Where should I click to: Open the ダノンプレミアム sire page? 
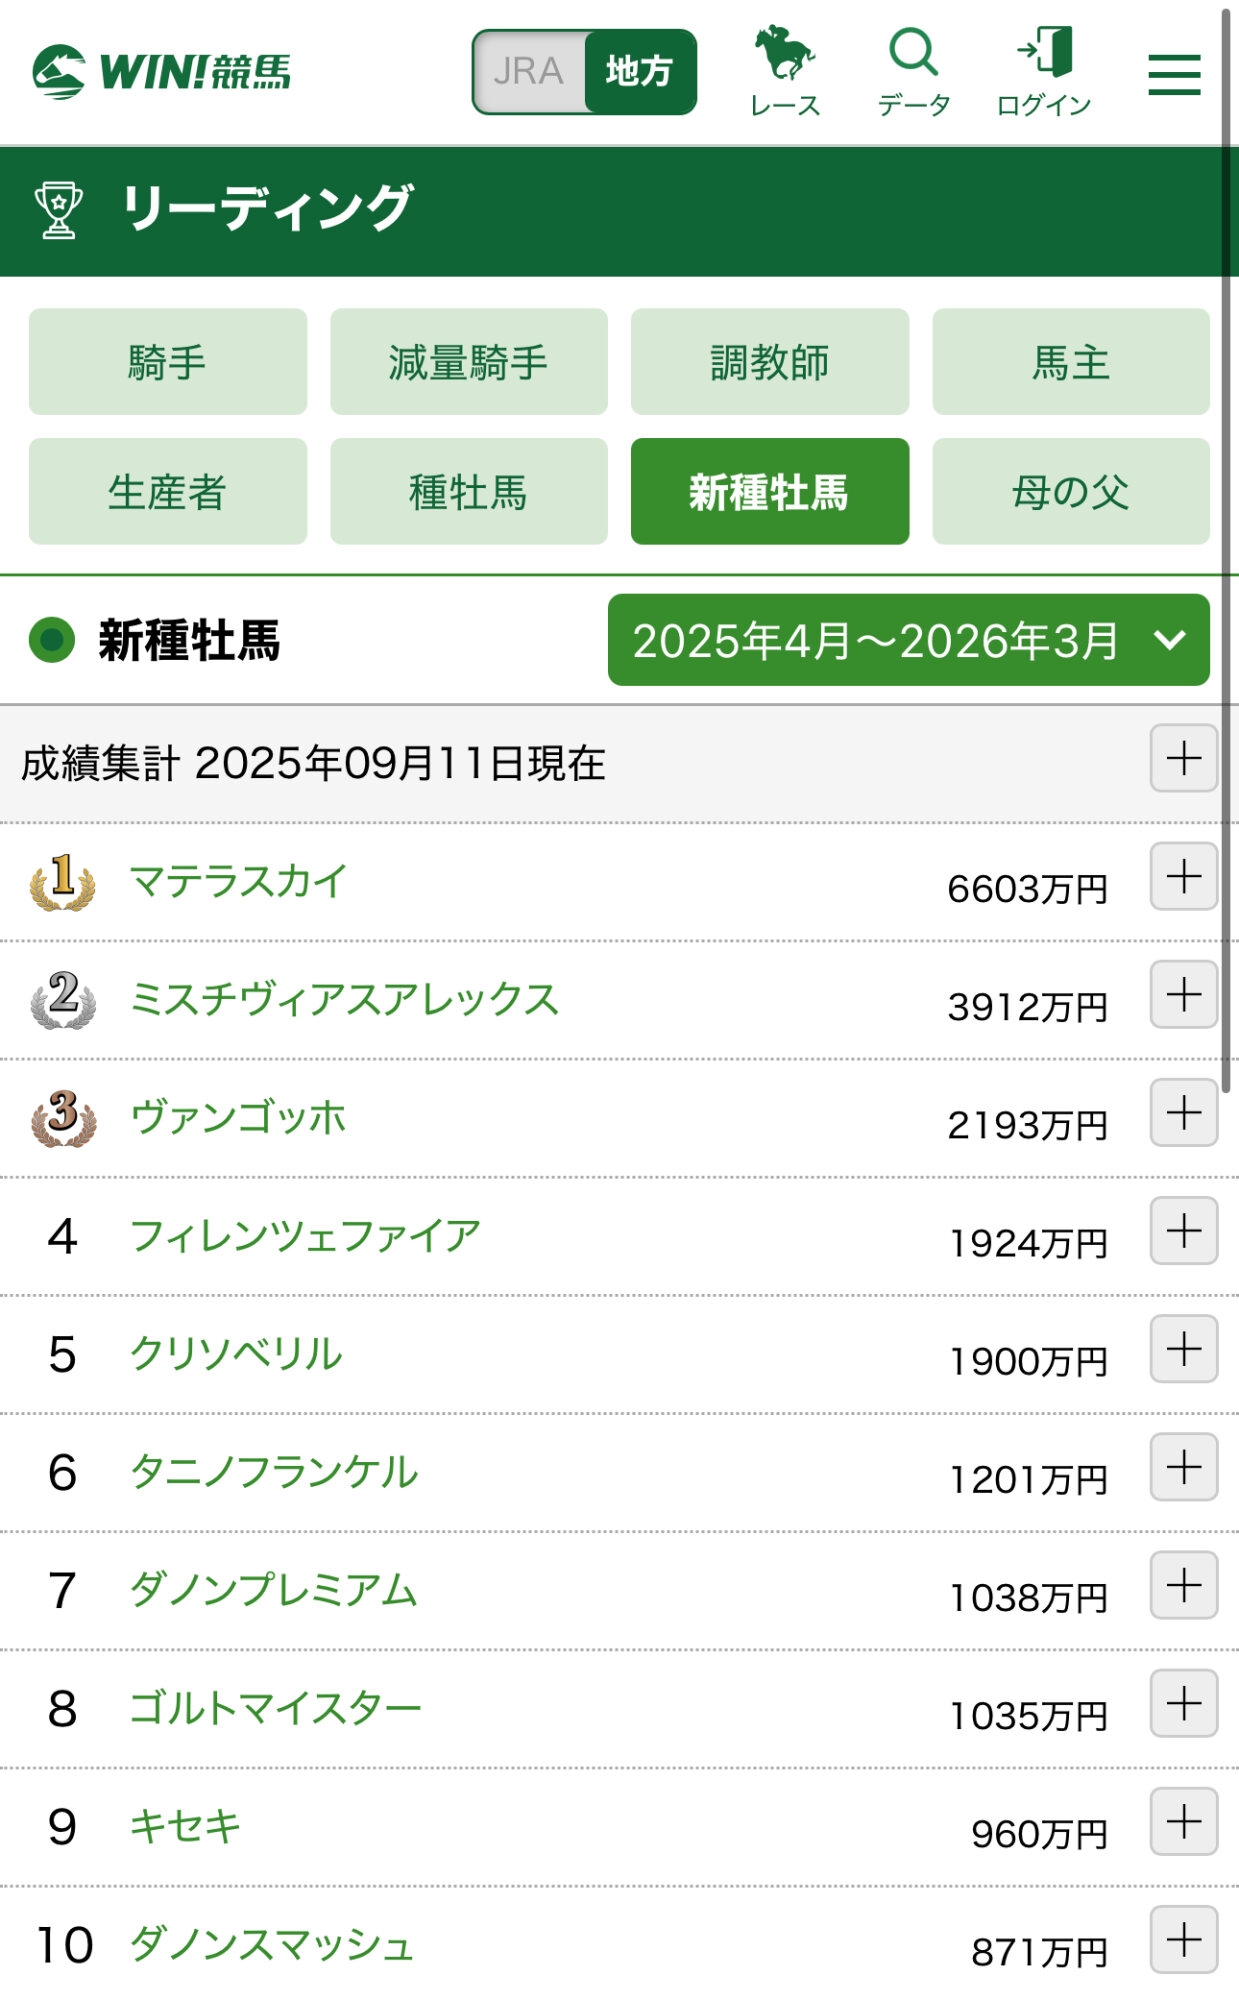coord(273,1590)
